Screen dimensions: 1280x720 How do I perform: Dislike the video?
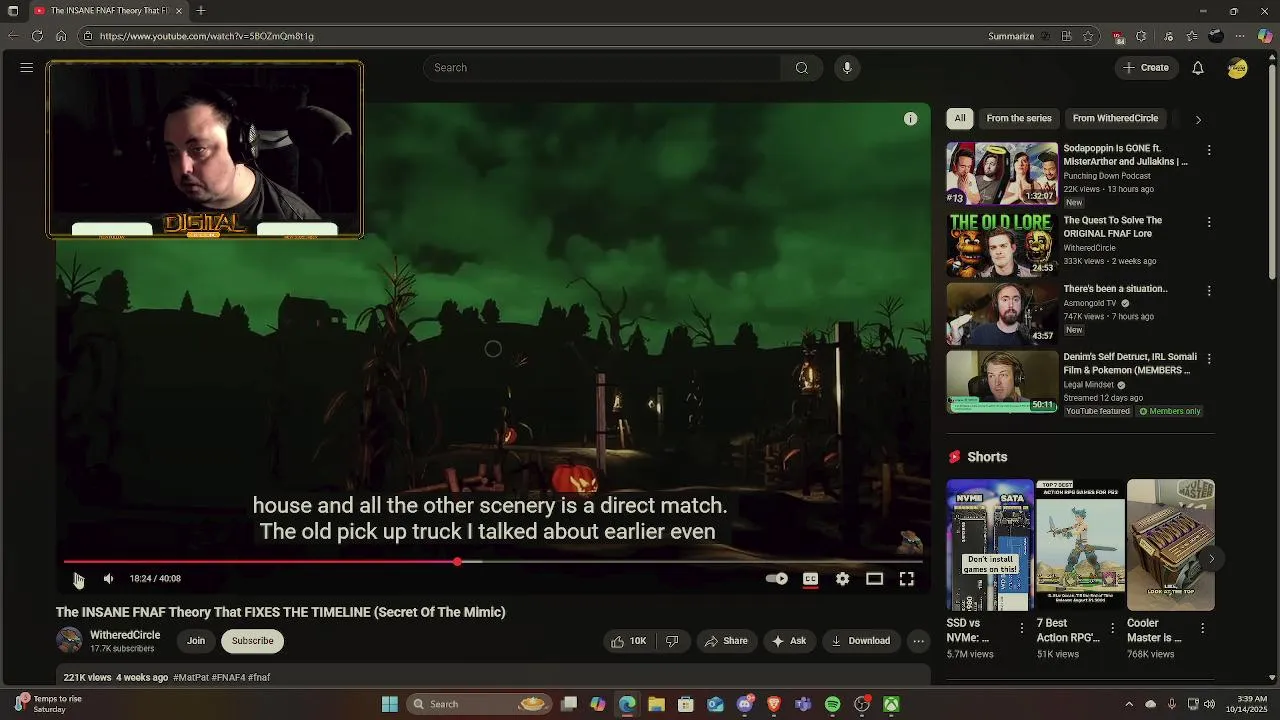[672, 641]
